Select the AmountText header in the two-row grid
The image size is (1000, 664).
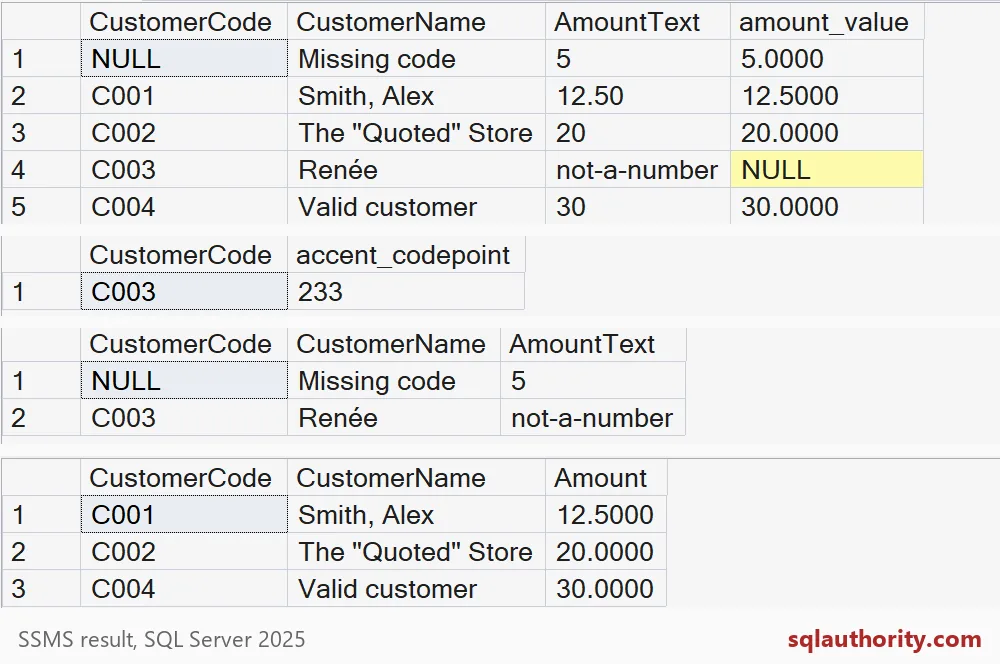click(593, 344)
